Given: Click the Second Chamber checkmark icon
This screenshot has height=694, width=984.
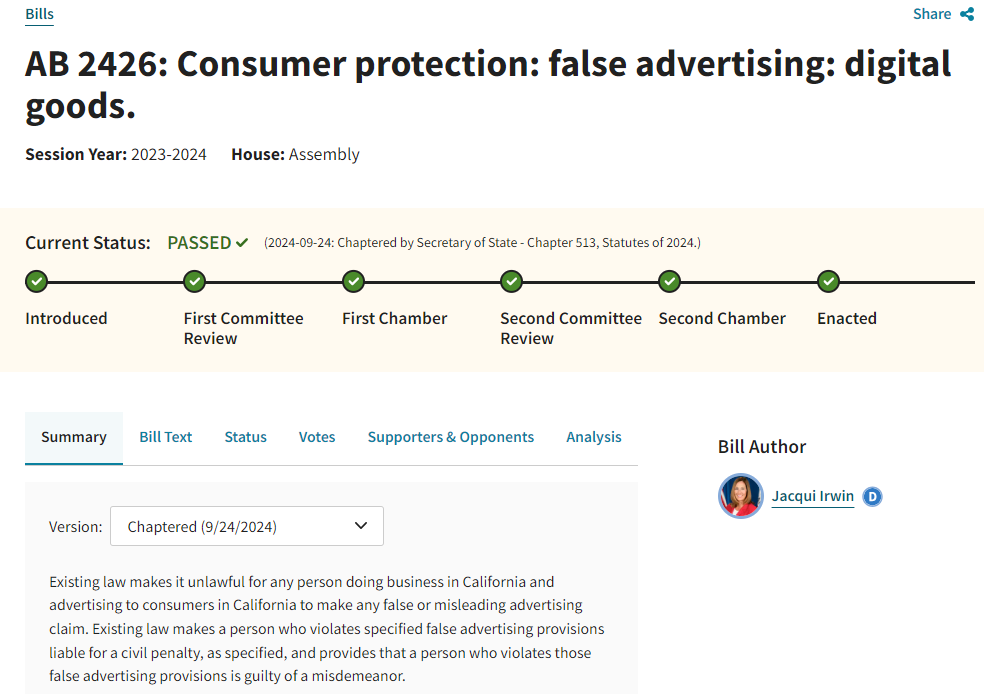Looking at the screenshot, I should point(670,282).
